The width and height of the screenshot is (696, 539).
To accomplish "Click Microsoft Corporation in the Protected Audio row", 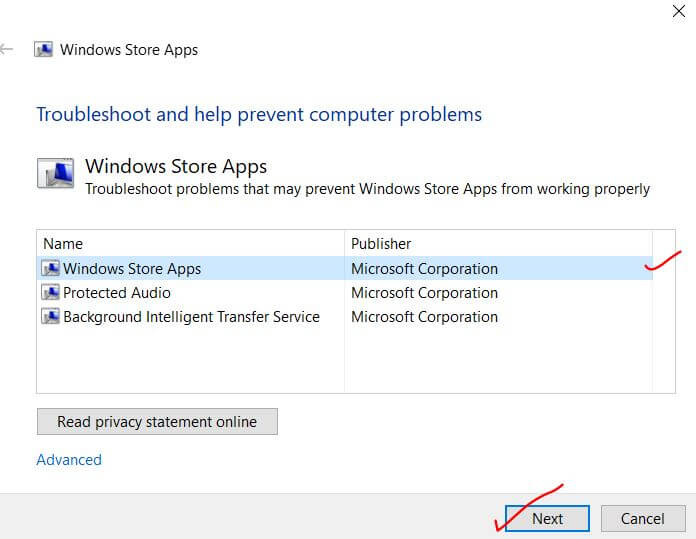I will pos(424,293).
